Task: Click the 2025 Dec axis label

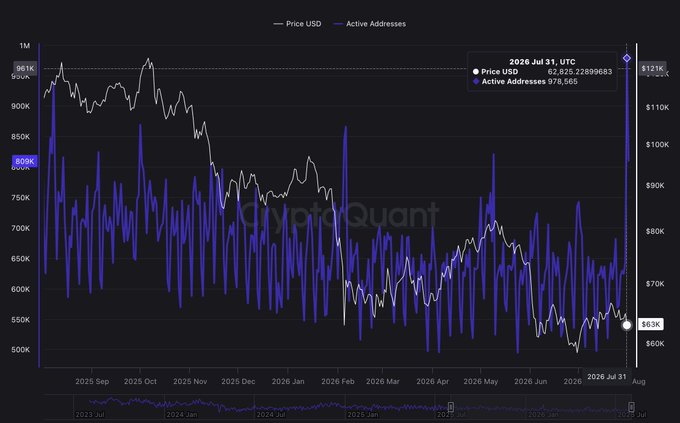Action: click(x=238, y=381)
